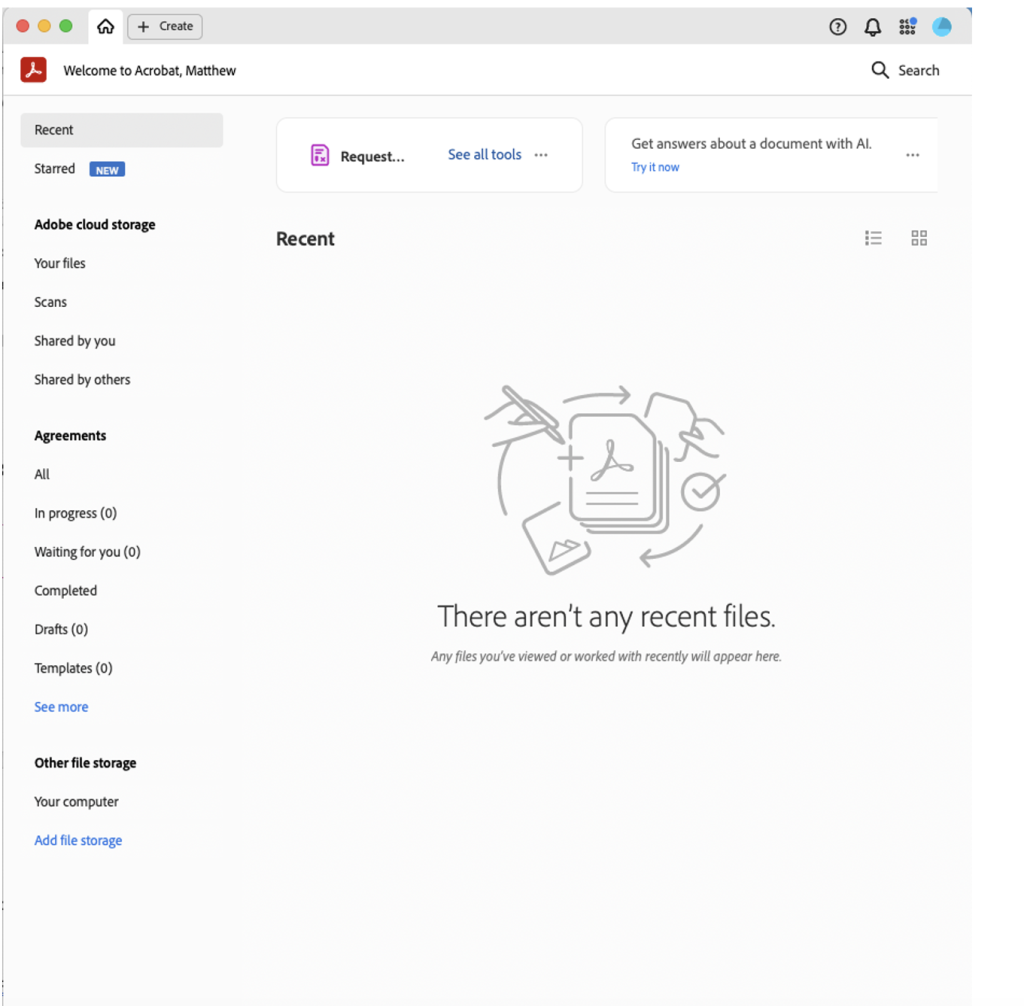Open the Create button menu
This screenshot has height=1006, width=1024.
click(x=166, y=27)
